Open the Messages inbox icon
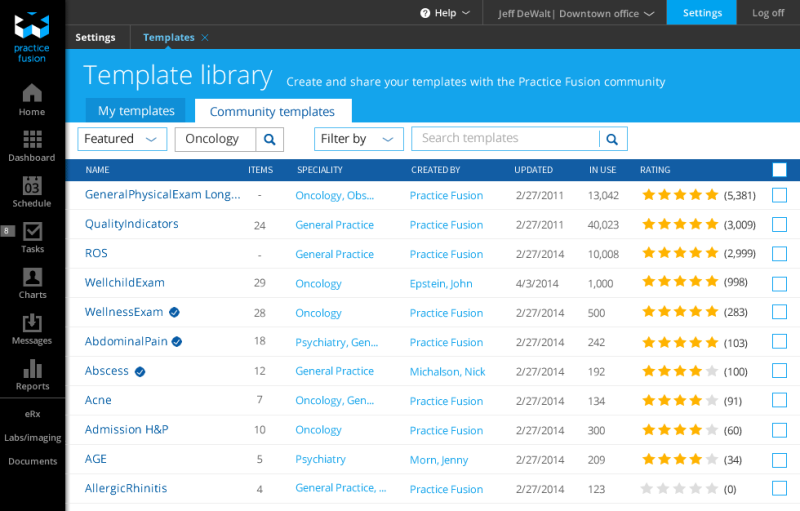Viewport: 800px width, 511px height. point(32,322)
